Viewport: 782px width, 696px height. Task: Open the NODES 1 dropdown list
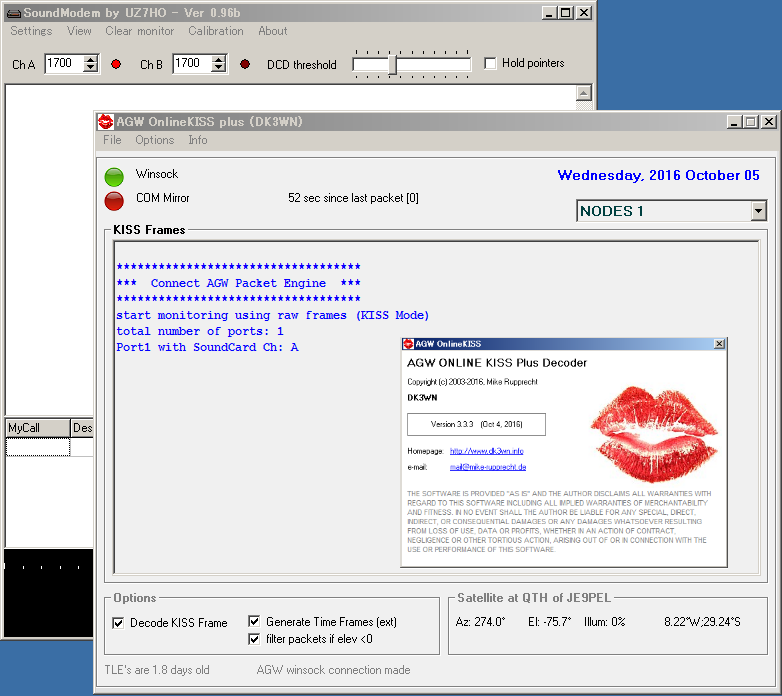[758, 211]
